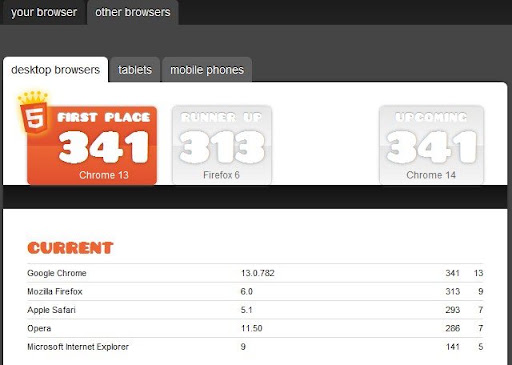Viewport: 512px width, 365px height.
Task: Select the 'Opera' row name
Action: [39, 328]
